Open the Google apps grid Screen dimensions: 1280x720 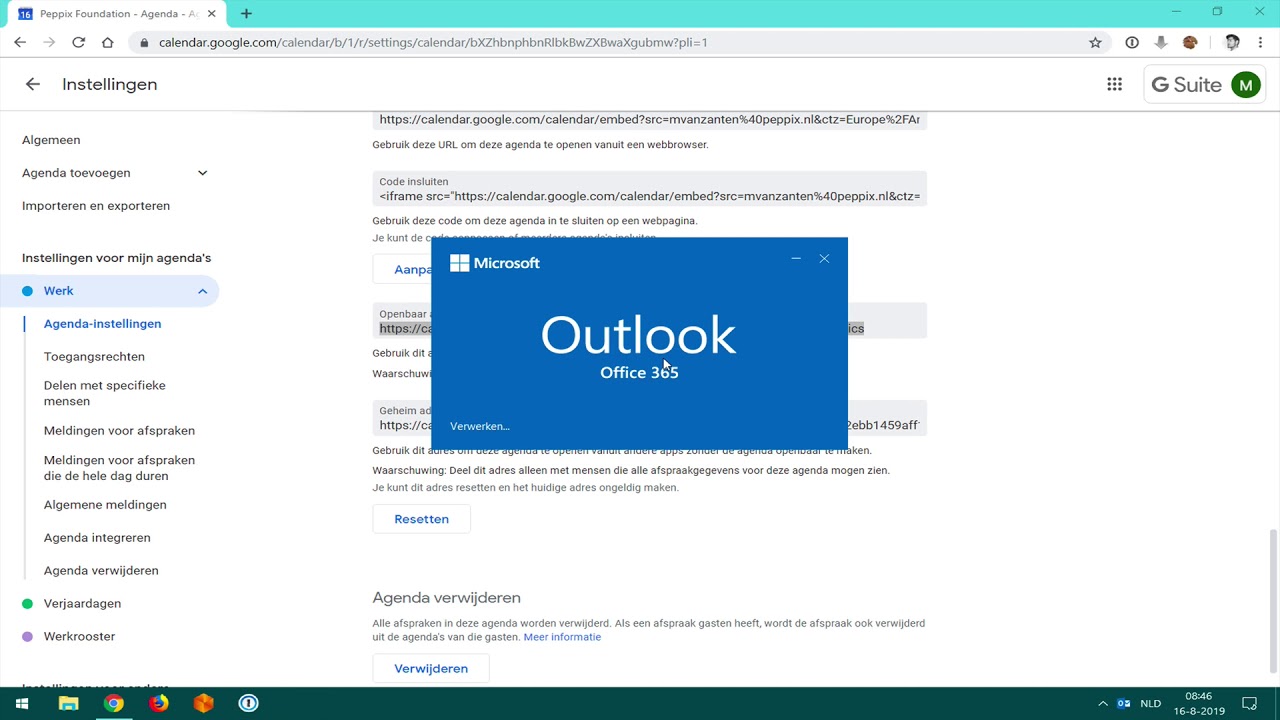click(x=1114, y=85)
